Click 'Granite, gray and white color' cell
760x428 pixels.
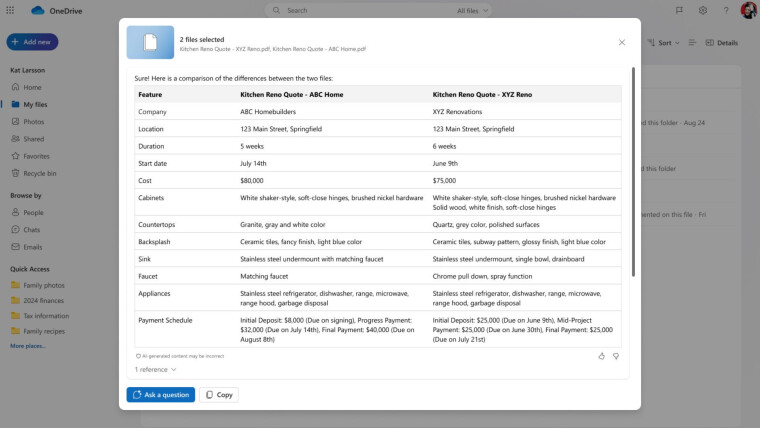point(283,224)
